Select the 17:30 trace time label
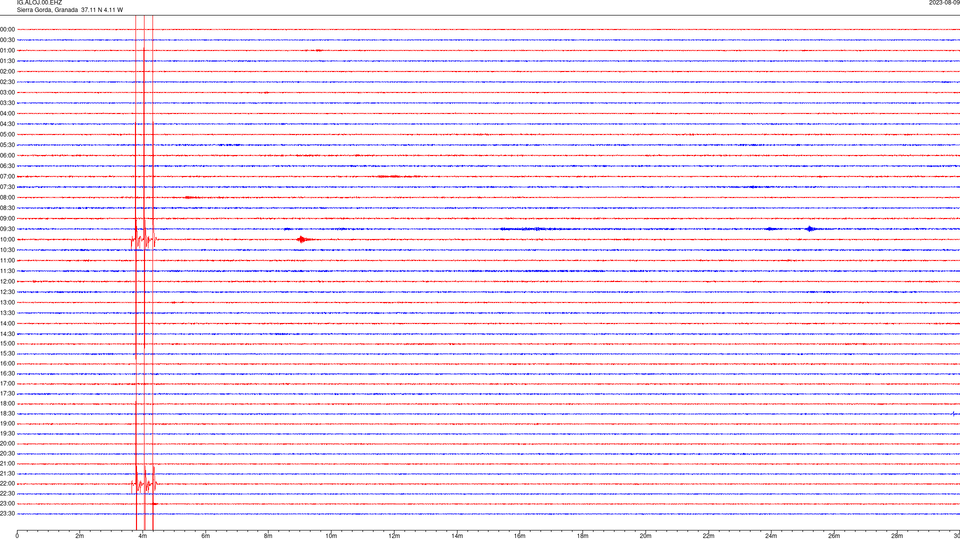The width and height of the screenshot is (960, 540). click(x=7, y=394)
